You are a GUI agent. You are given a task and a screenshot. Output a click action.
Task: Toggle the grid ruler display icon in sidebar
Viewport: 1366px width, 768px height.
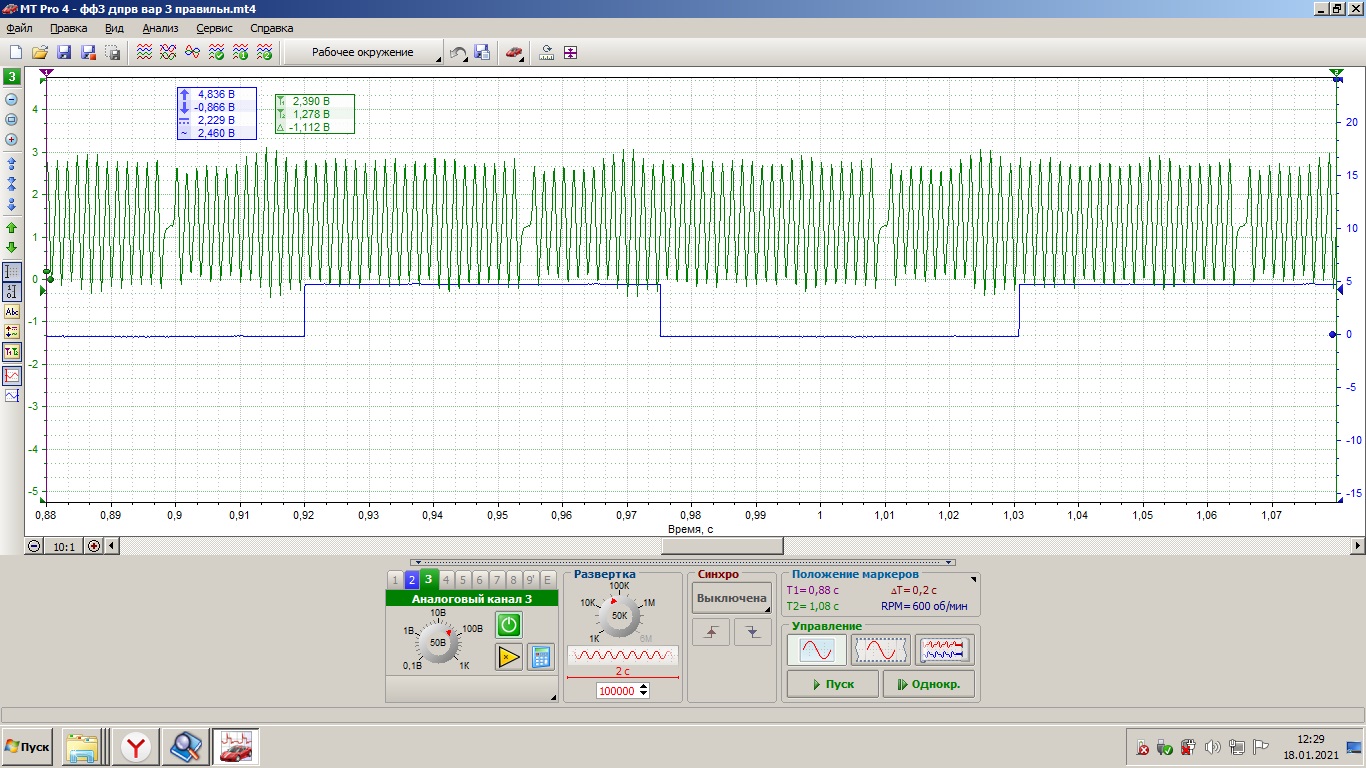coord(12,271)
